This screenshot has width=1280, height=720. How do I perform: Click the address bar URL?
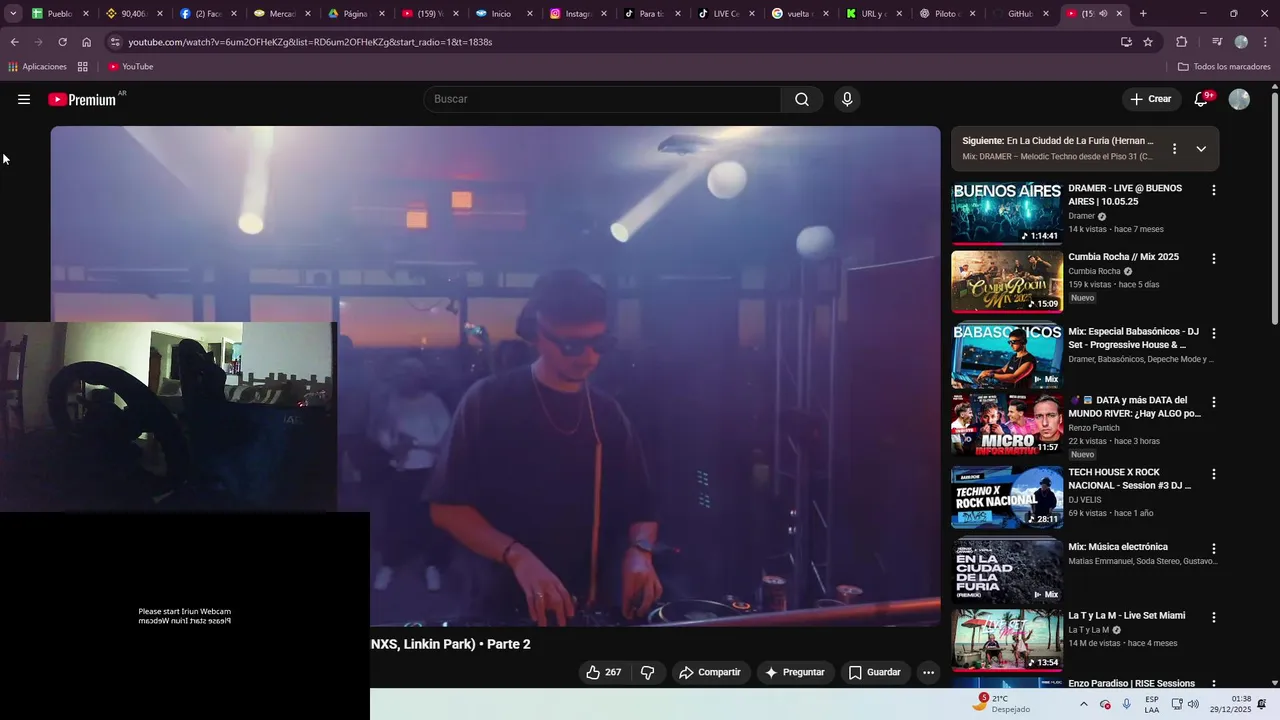click(310, 42)
